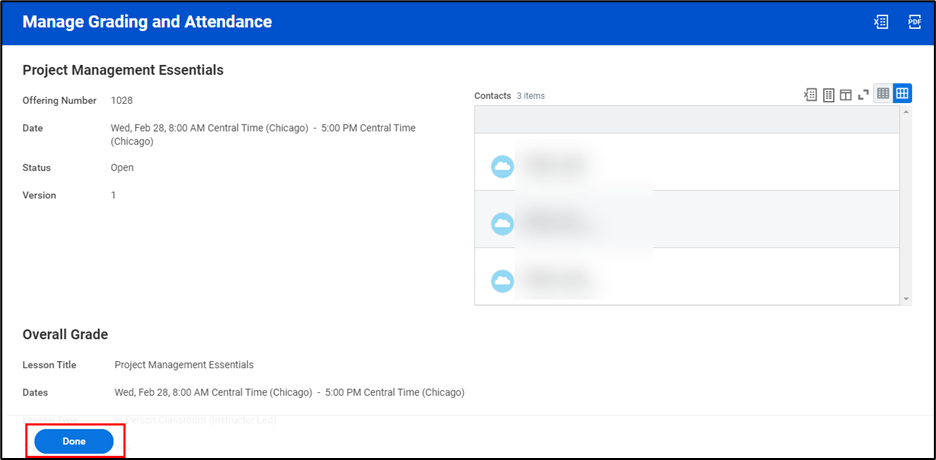Export Contacts table to Excel
The height and width of the screenshot is (460, 936).
(x=811, y=94)
